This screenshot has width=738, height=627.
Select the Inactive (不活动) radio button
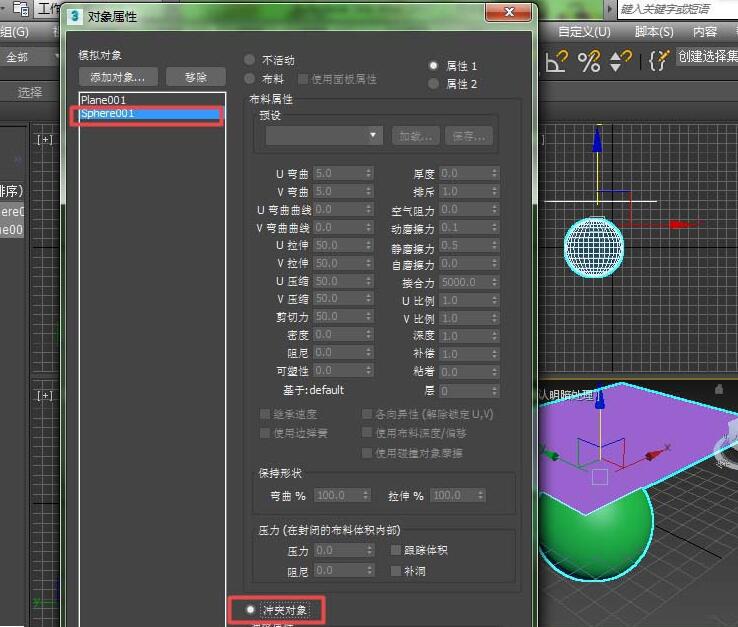[x=250, y=60]
